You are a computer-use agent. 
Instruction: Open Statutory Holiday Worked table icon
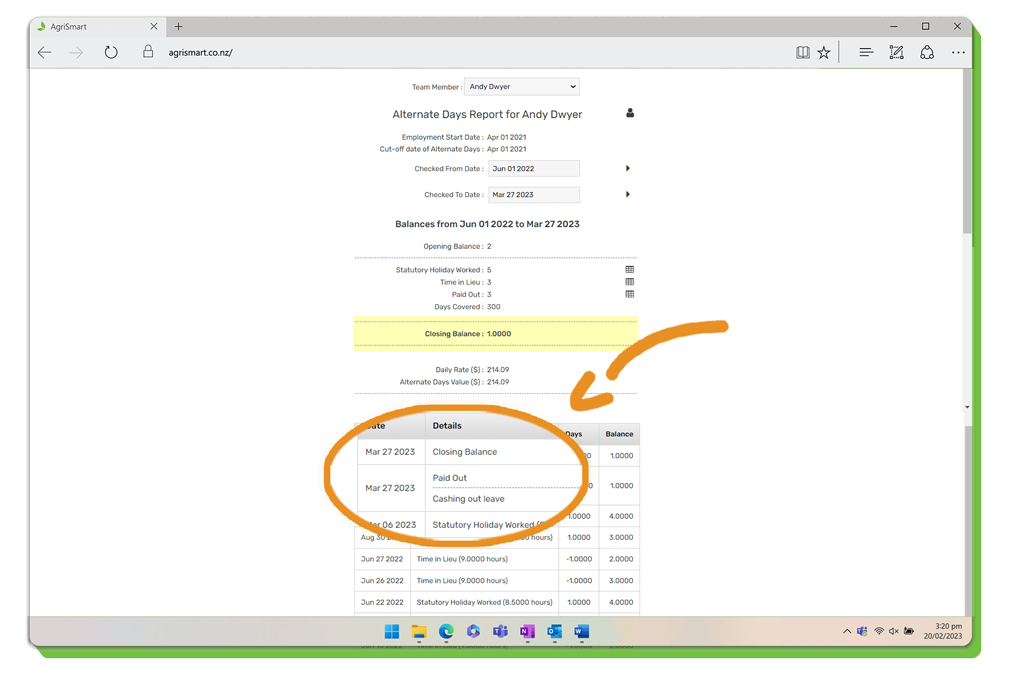tap(629, 270)
